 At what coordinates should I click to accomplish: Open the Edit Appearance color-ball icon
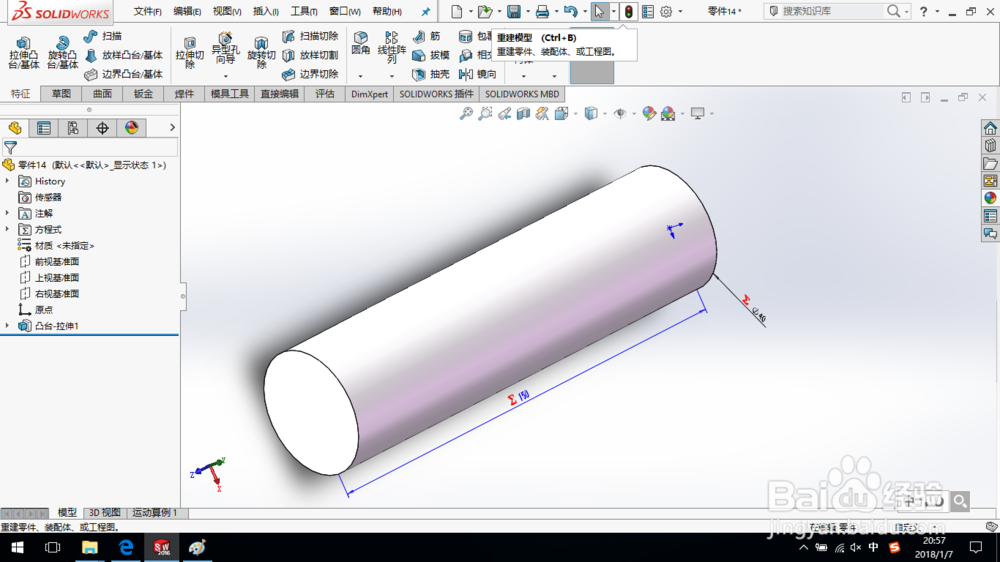point(649,114)
